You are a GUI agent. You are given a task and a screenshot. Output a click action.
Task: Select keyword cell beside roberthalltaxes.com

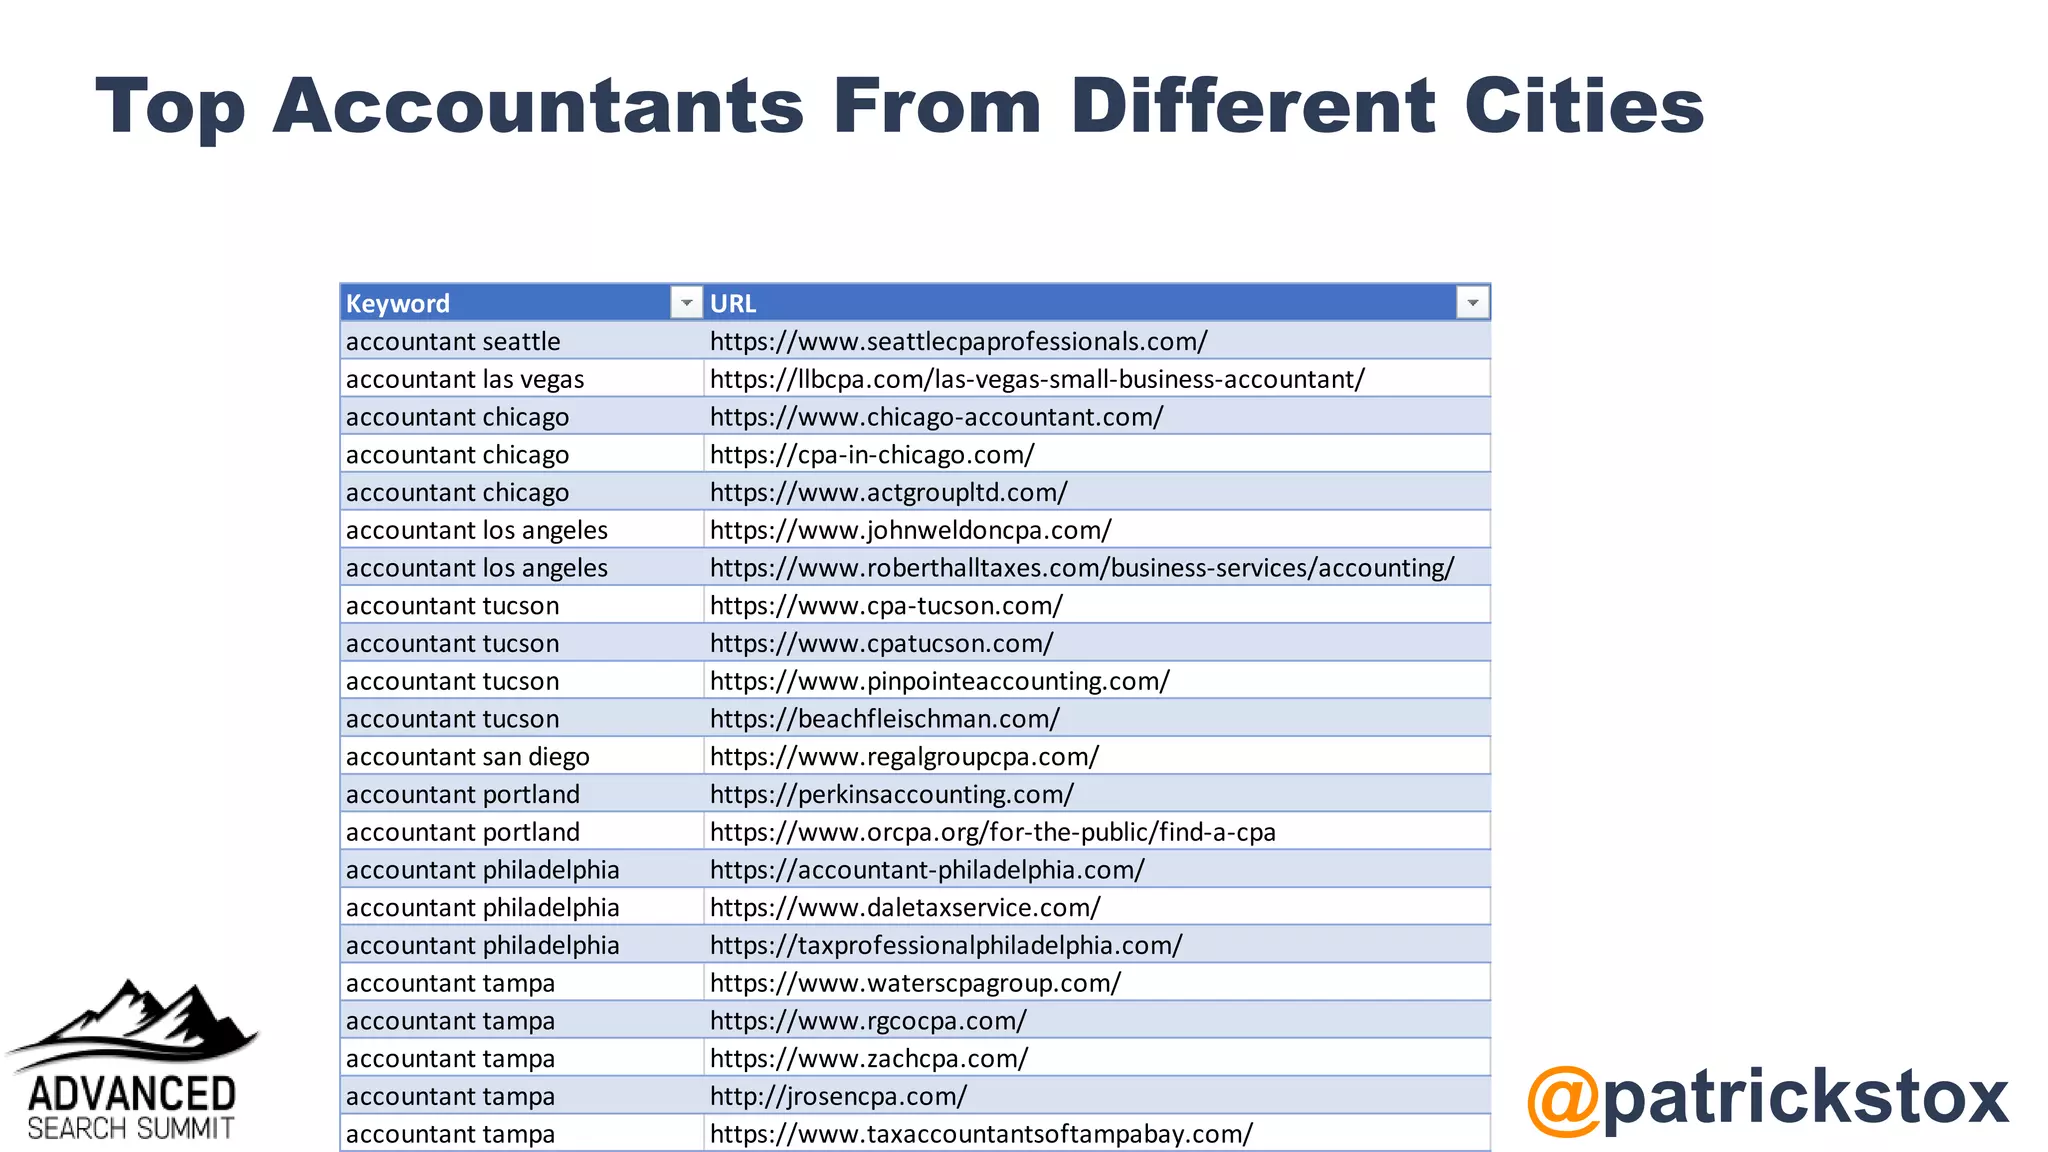click(x=522, y=568)
